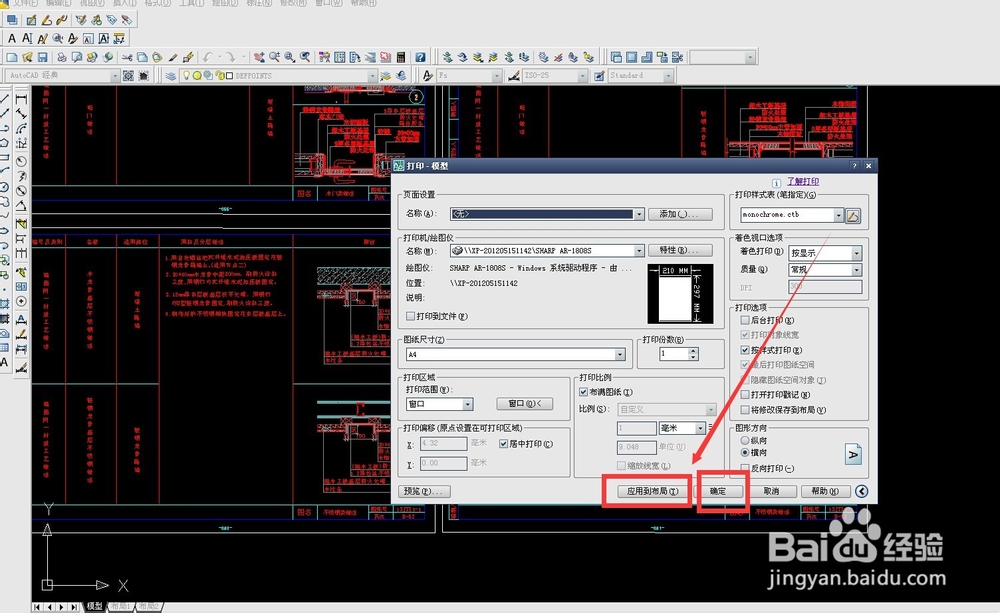Viewport: 1000px width, 613px height.
Task: Enable the Save changes to layout checkbox
Action: pyautogui.click(x=744, y=410)
